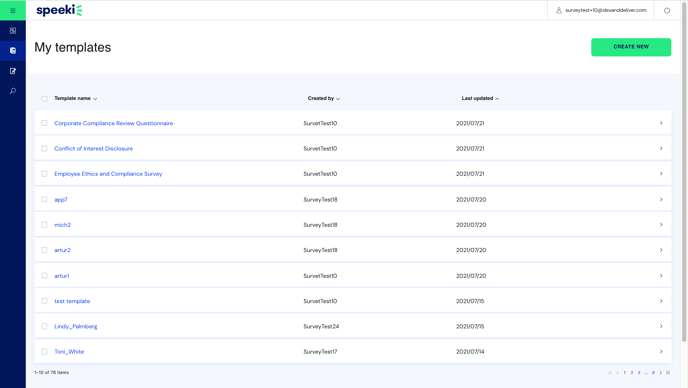The image size is (688, 388).
Task: Click the 2021/07/14 date cell
Action: [x=470, y=352]
